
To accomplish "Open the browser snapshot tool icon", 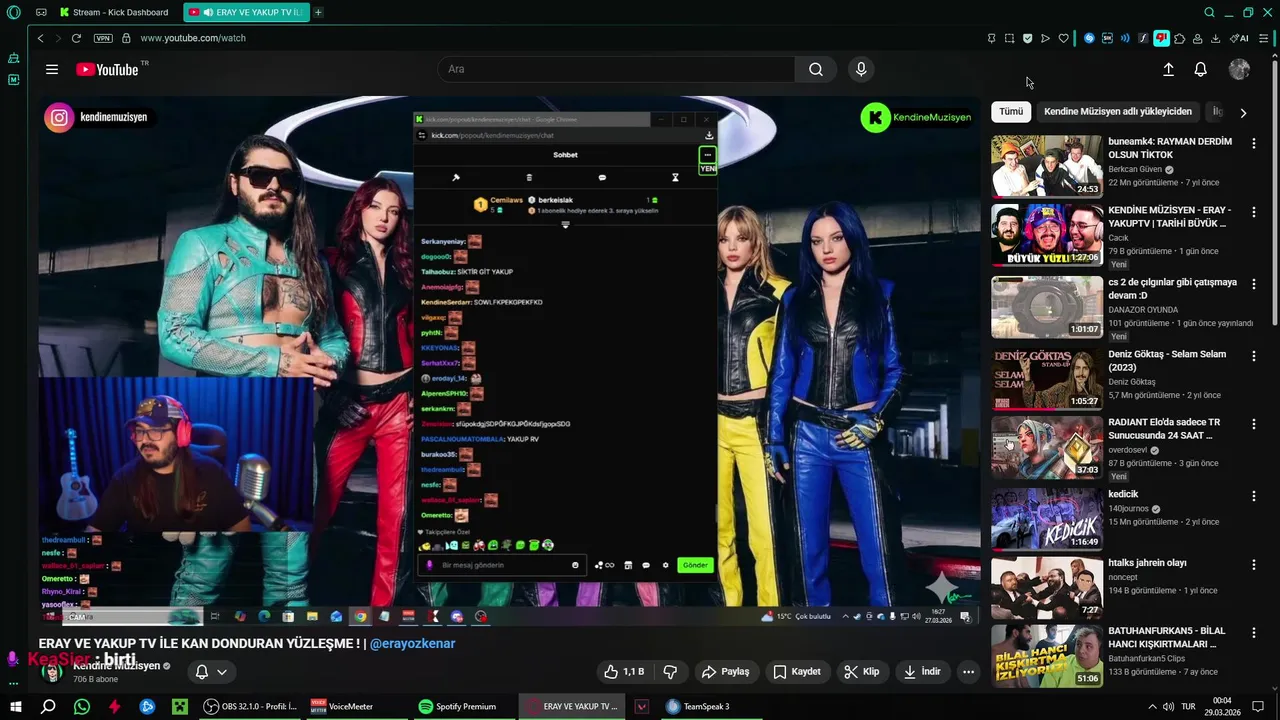I will click(x=1009, y=38).
